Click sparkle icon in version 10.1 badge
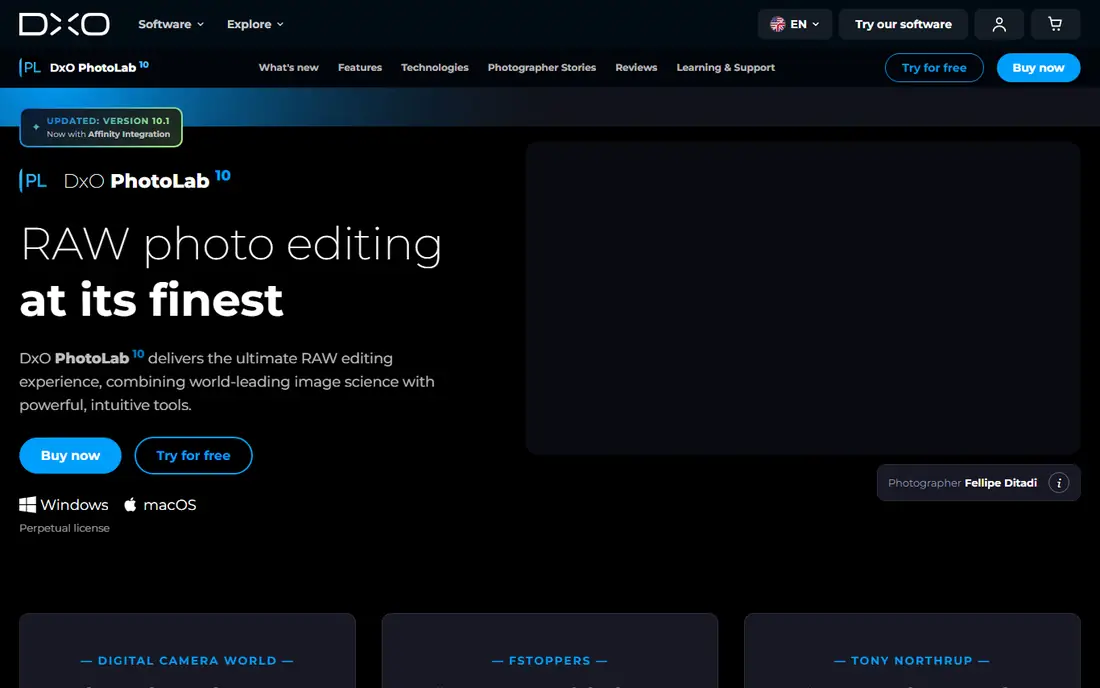Viewport: 1100px width, 688px height. (36, 127)
